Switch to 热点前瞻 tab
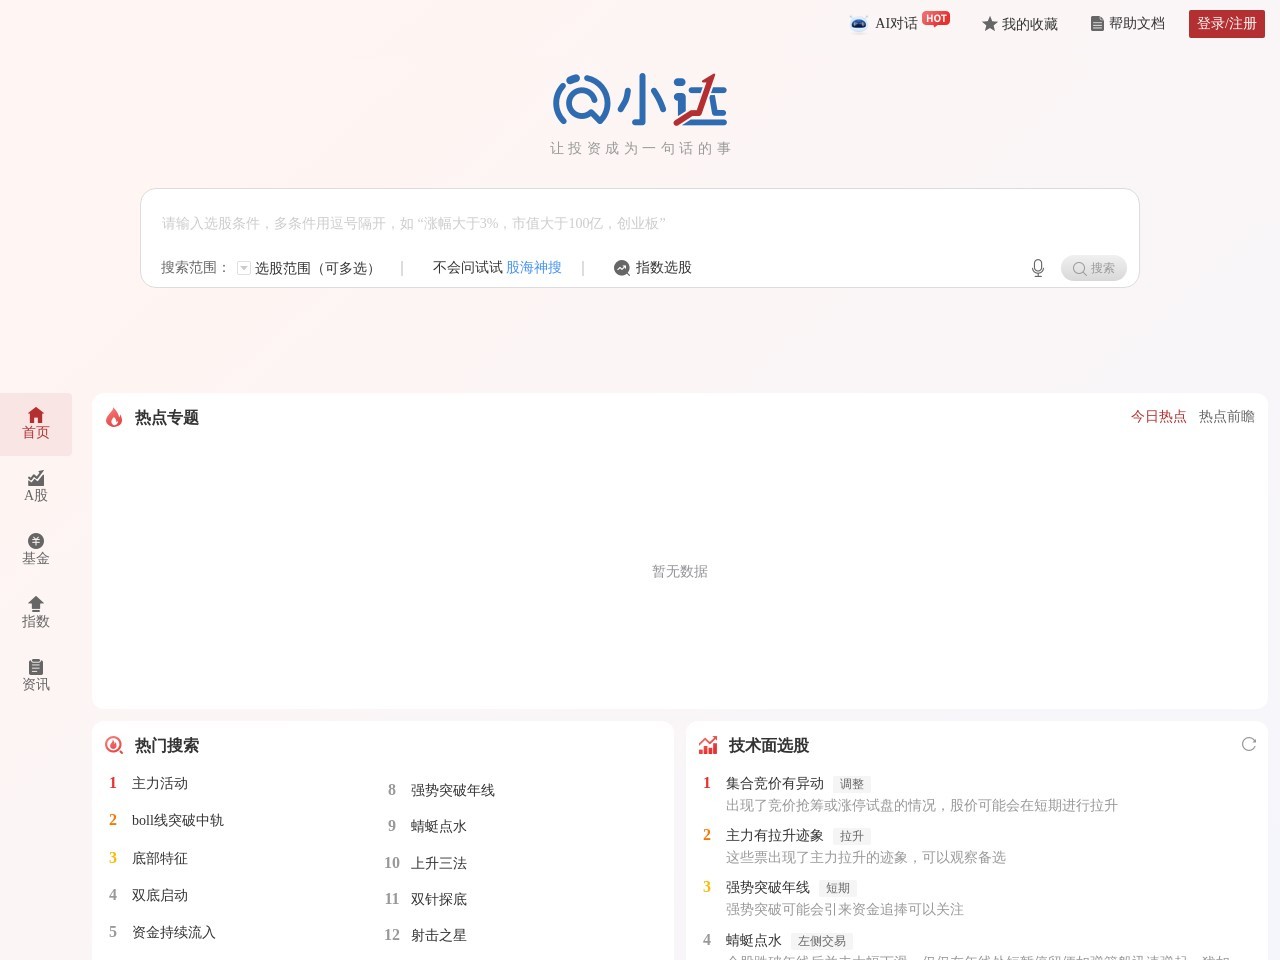 pyautogui.click(x=1226, y=417)
